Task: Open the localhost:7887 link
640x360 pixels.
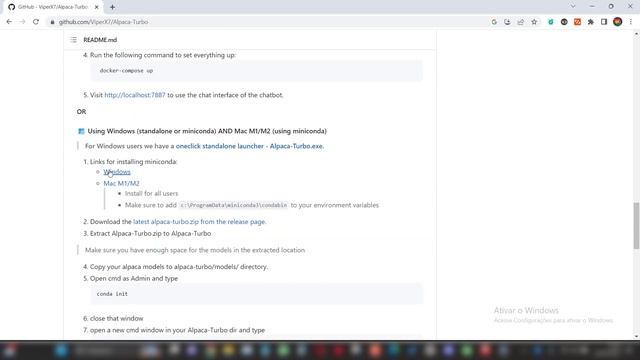Action: coord(135,95)
